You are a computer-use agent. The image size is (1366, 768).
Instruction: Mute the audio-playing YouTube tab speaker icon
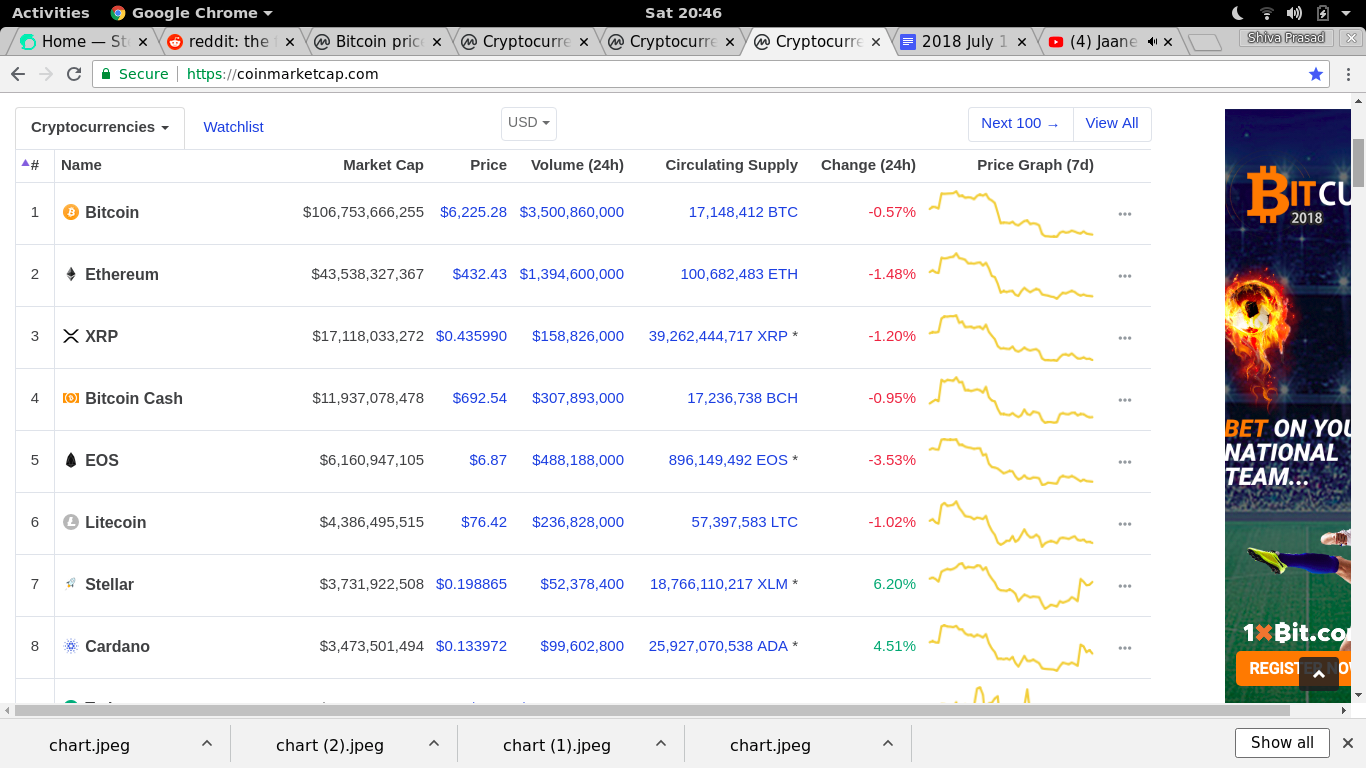pos(1152,42)
